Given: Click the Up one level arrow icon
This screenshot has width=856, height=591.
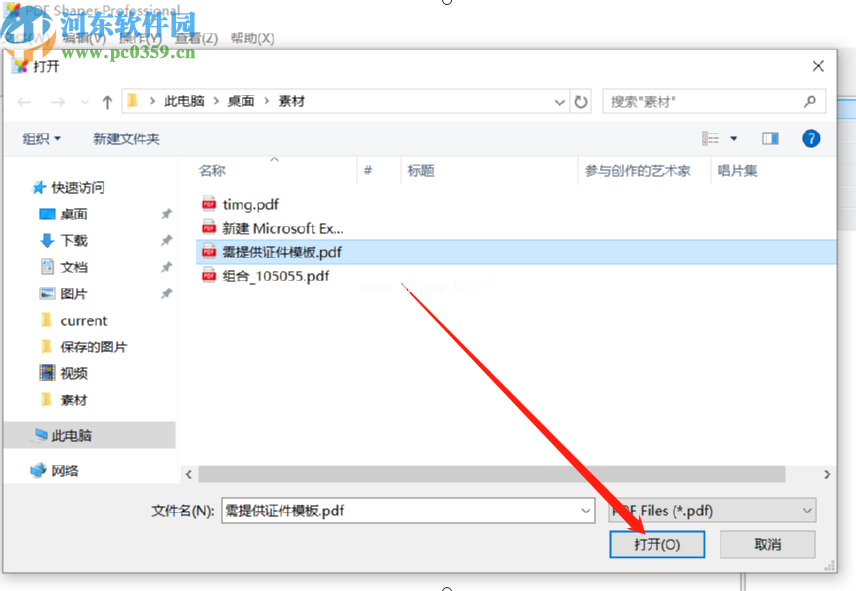Looking at the screenshot, I should click(x=107, y=102).
